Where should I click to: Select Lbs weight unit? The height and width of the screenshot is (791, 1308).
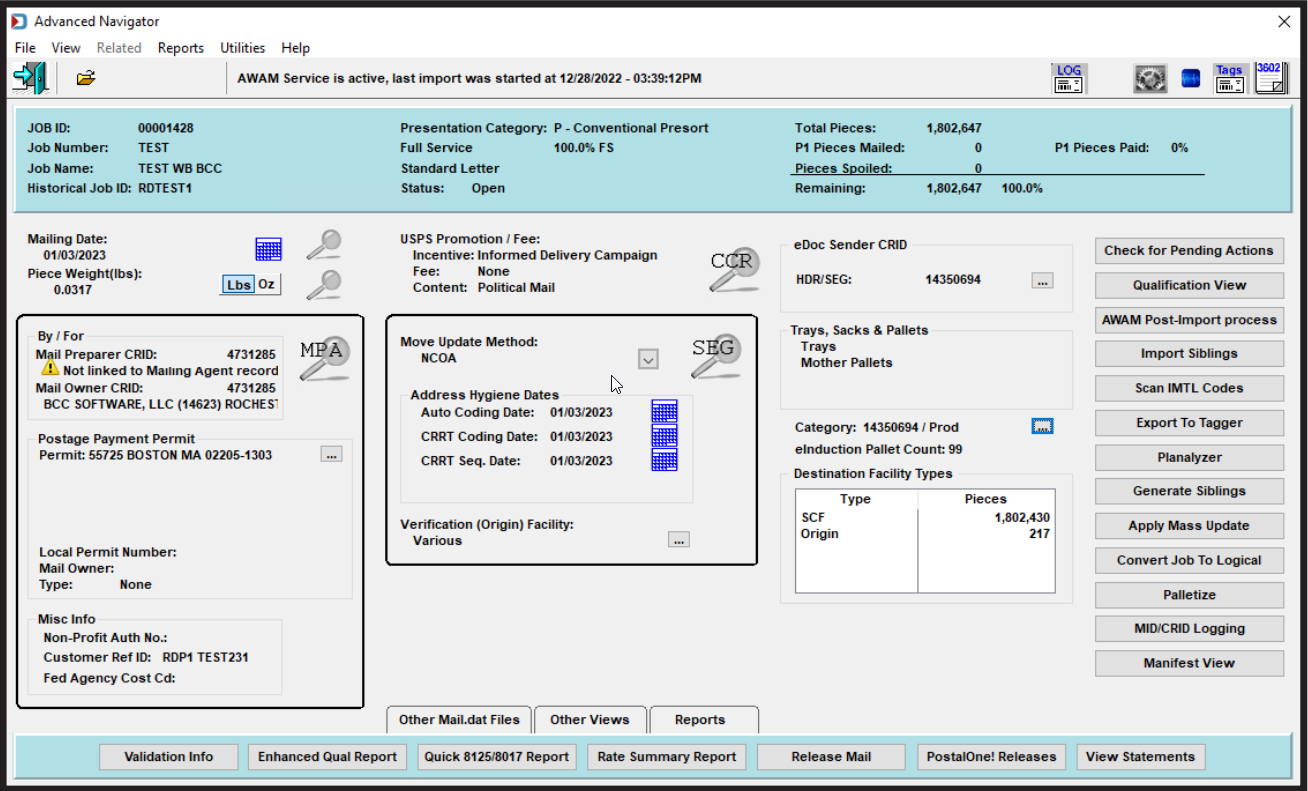click(238, 285)
